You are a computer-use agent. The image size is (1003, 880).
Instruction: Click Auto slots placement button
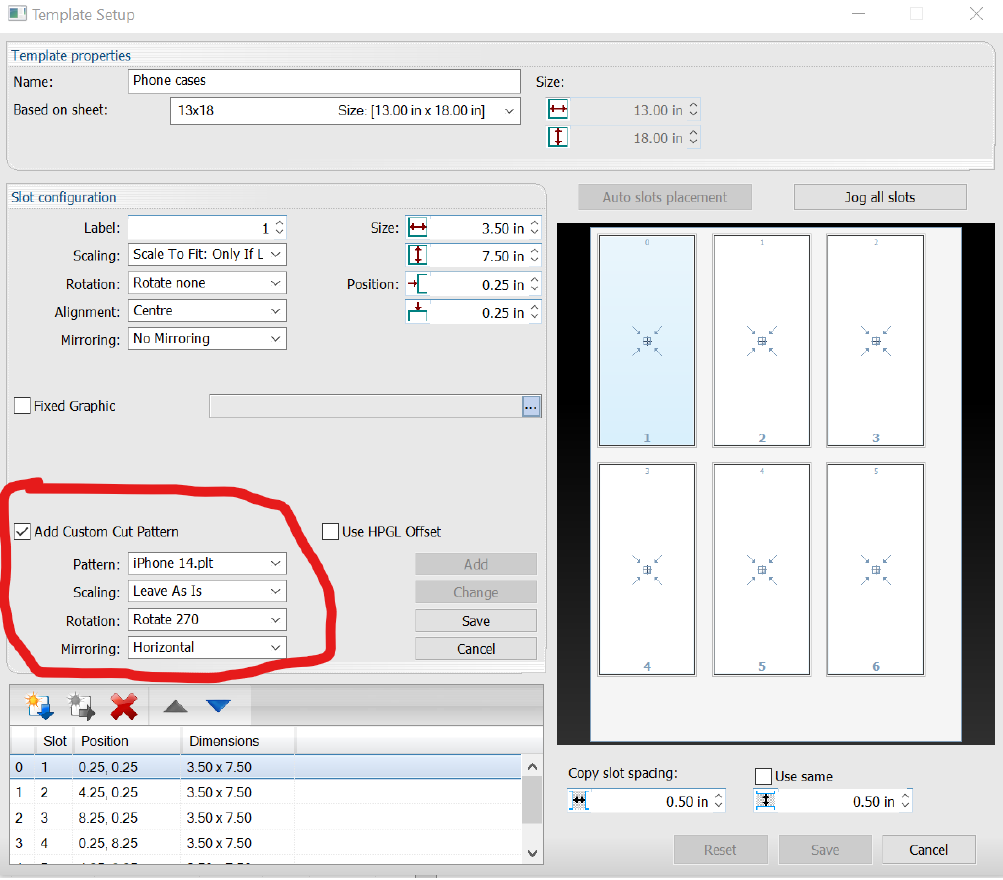(x=665, y=197)
